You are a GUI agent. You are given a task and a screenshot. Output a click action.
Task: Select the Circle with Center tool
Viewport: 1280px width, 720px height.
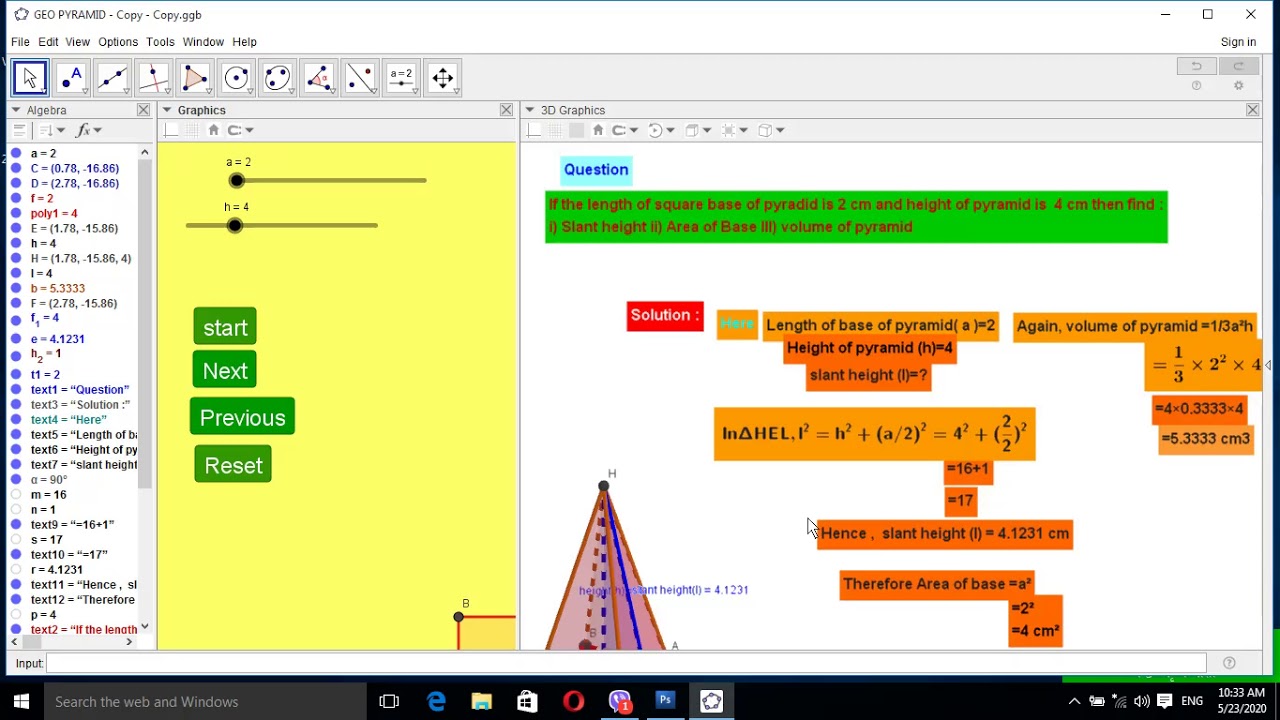coord(237,78)
